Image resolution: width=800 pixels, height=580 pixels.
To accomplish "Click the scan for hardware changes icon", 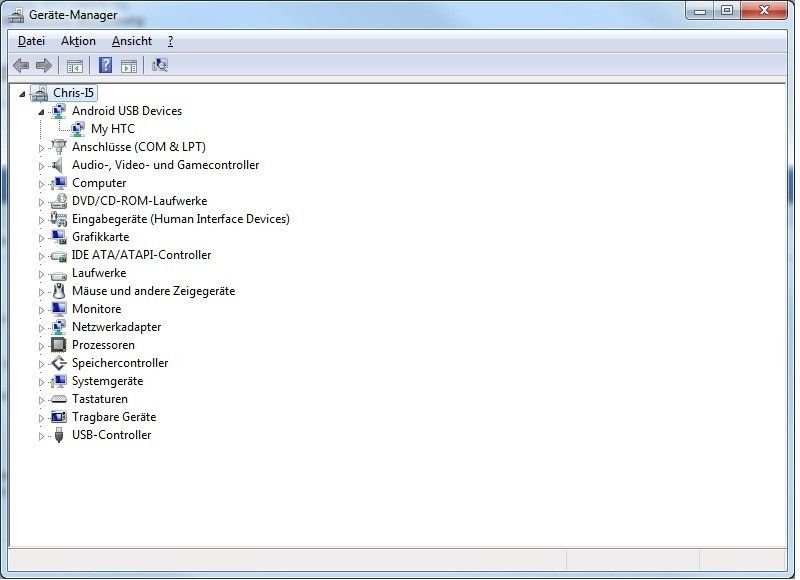I will [x=160, y=65].
